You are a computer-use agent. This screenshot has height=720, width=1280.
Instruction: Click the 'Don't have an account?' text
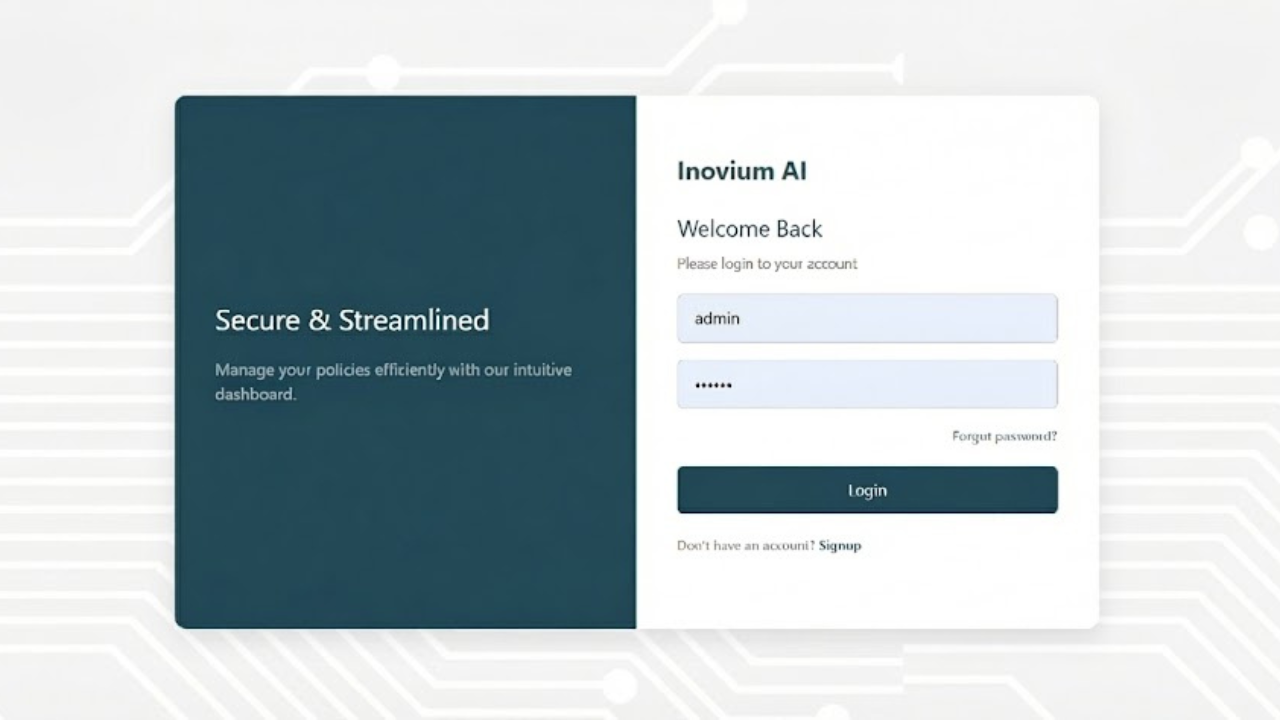[x=745, y=546]
